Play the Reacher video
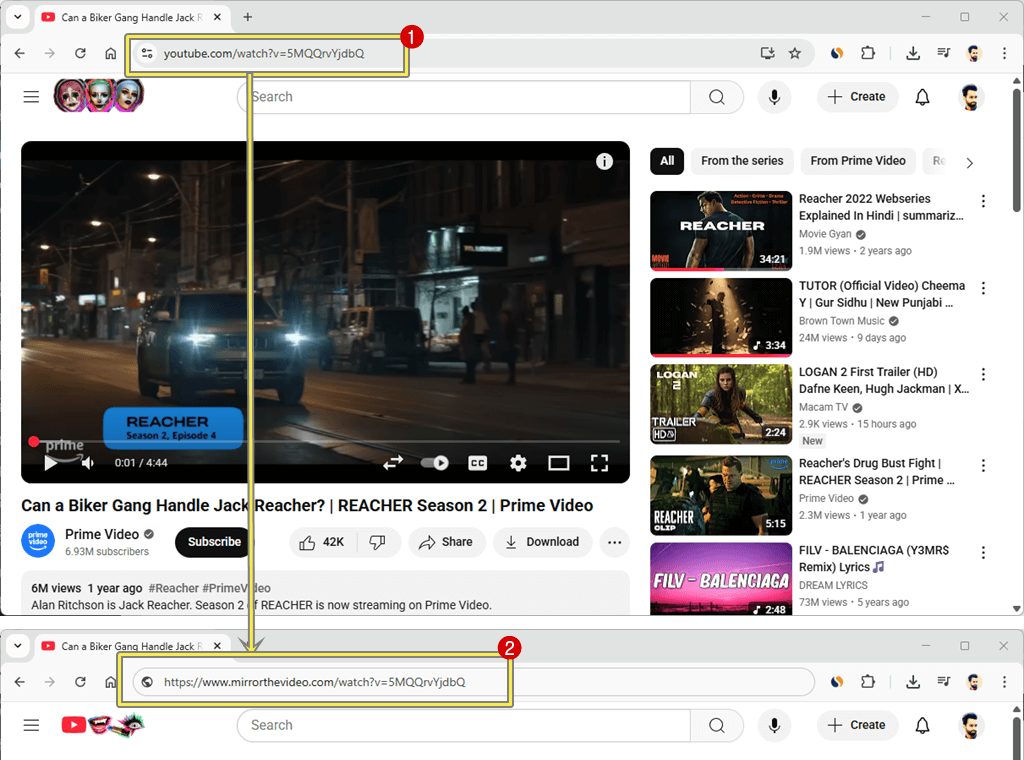 pos(51,463)
